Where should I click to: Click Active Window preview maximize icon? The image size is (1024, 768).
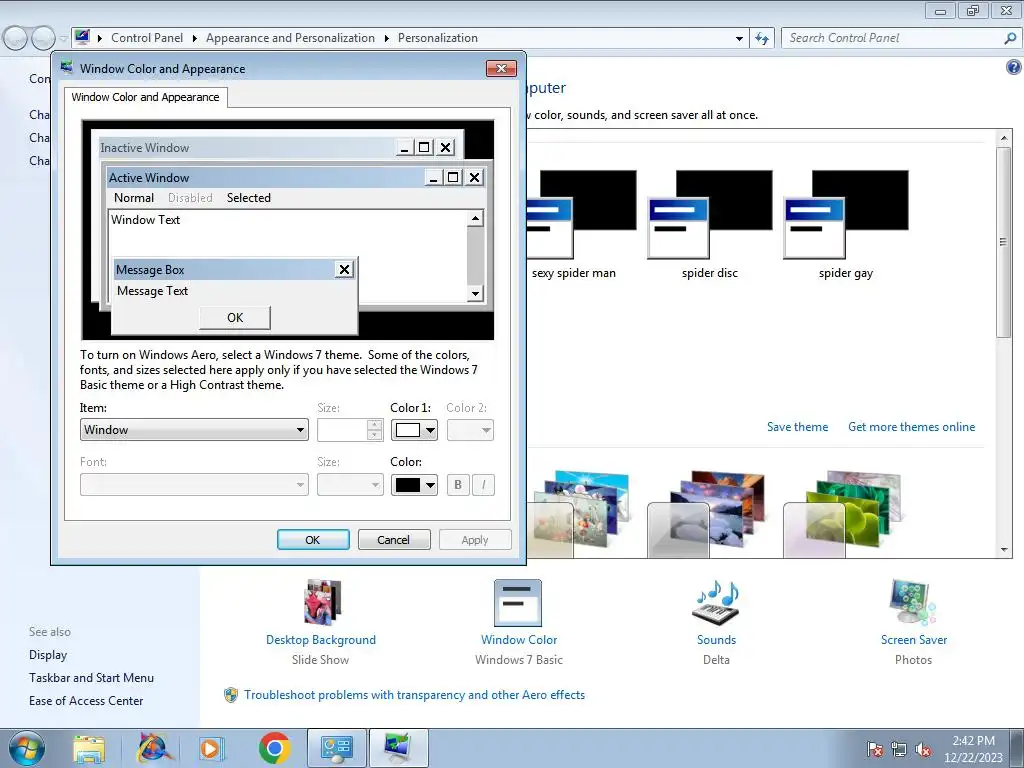453,177
